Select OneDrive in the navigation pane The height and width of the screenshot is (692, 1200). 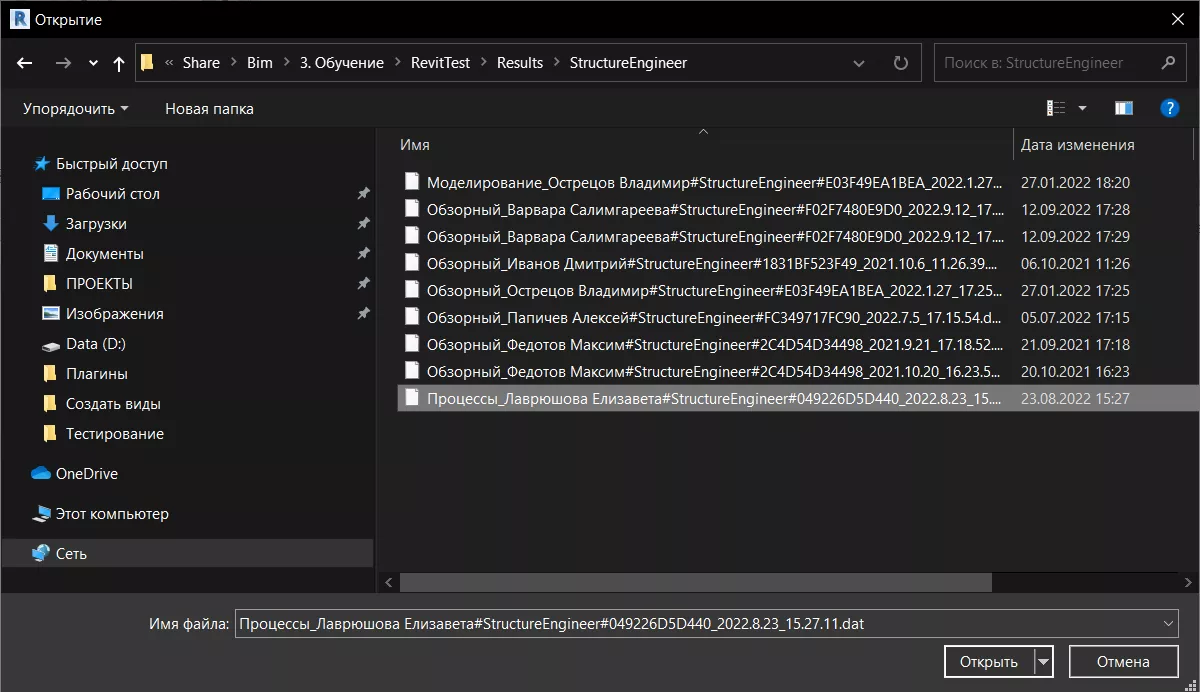(86, 474)
